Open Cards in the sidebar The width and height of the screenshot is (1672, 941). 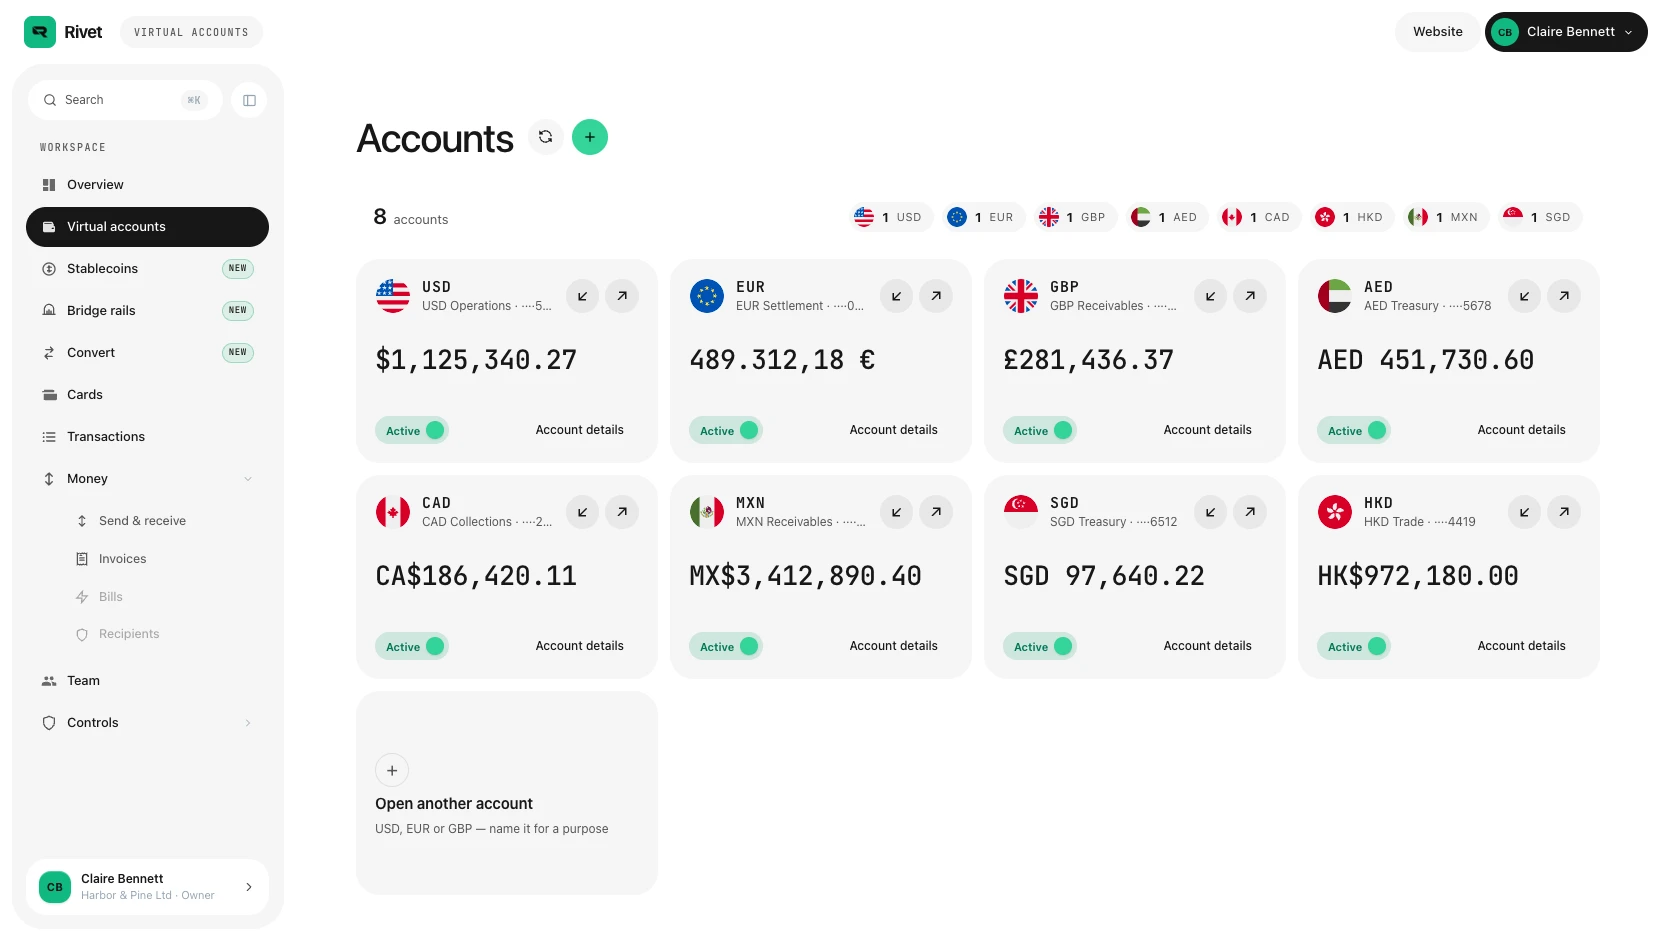147,395
